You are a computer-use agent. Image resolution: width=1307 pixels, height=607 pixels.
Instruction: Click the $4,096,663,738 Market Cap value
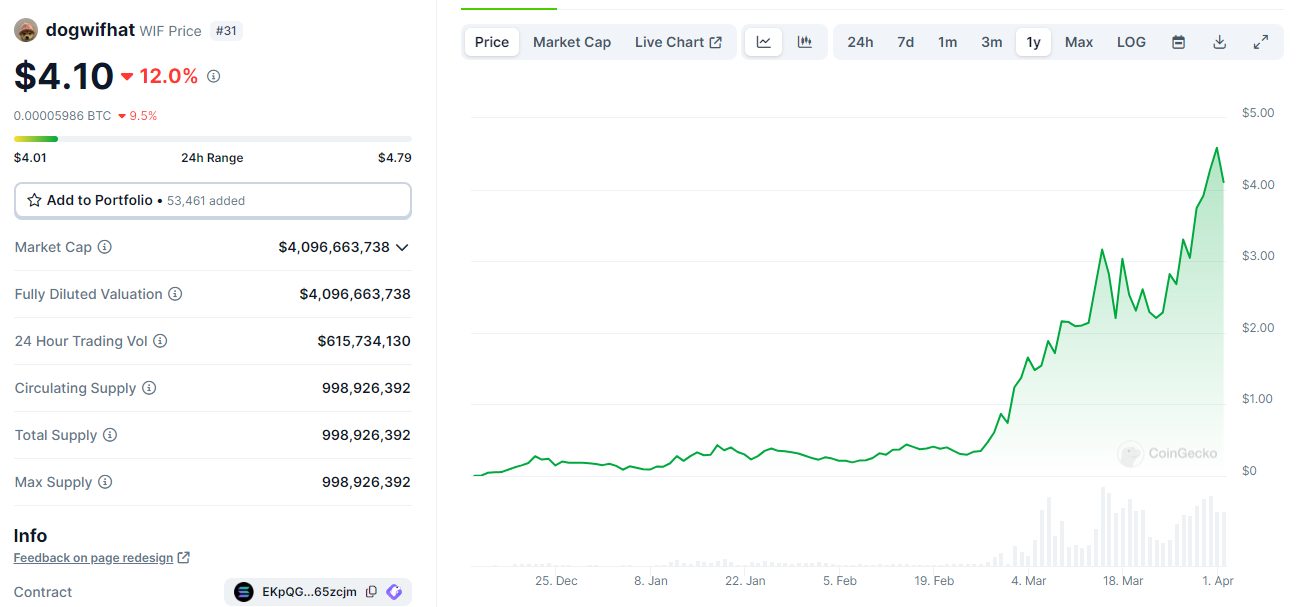pyautogui.click(x=334, y=247)
